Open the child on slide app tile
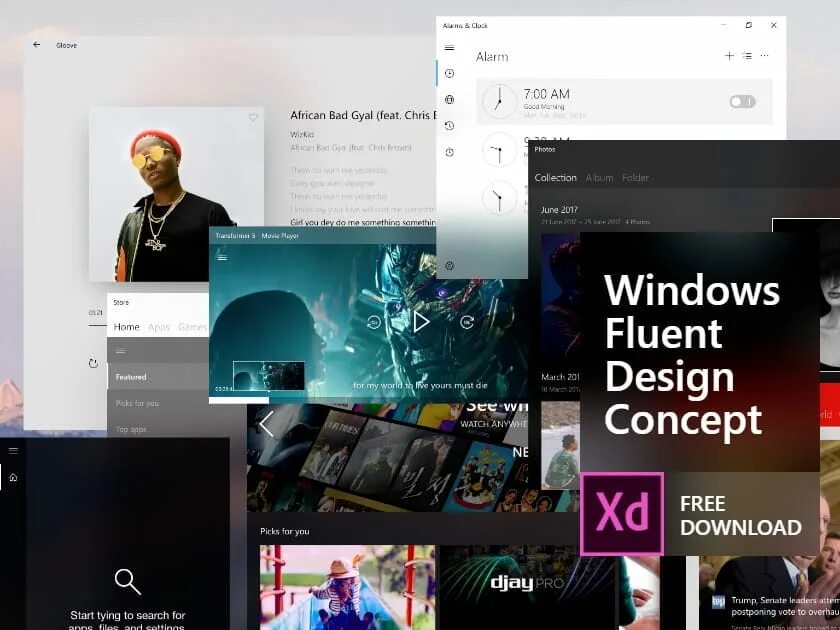840x630 pixels. click(348, 587)
